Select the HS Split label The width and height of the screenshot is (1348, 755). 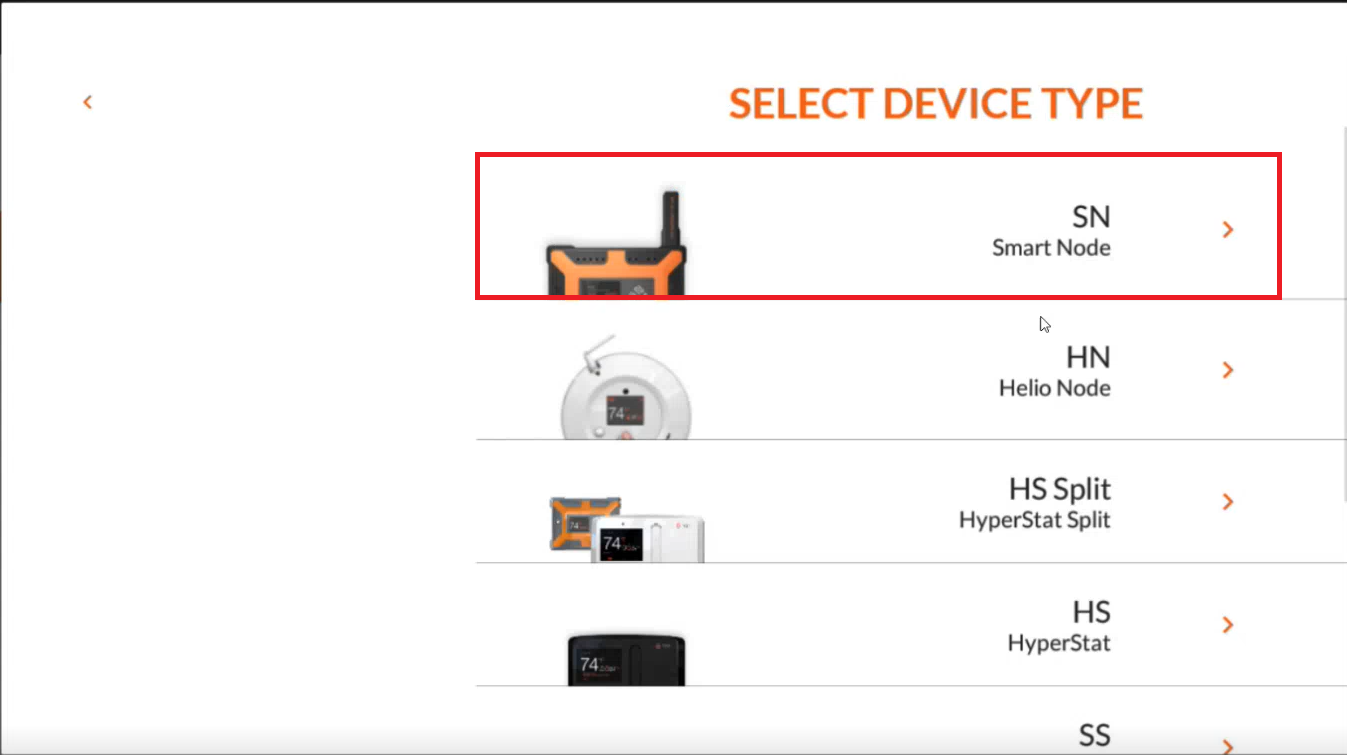tap(1060, 489)
